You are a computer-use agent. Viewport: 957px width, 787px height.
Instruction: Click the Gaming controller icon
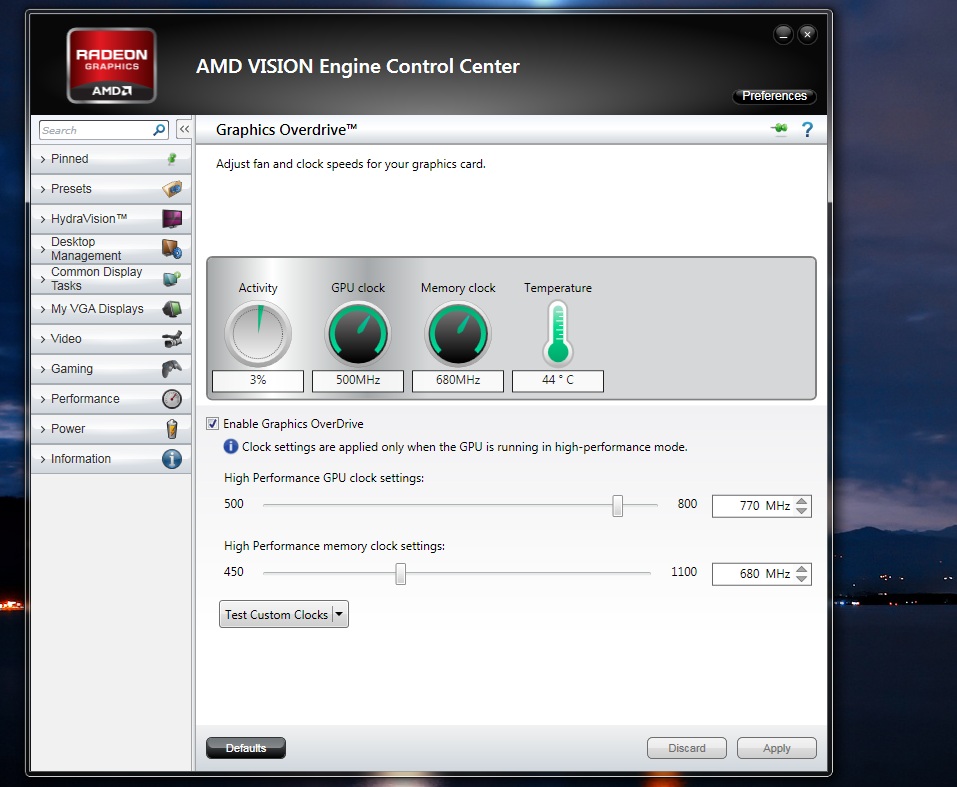[172, 369]
